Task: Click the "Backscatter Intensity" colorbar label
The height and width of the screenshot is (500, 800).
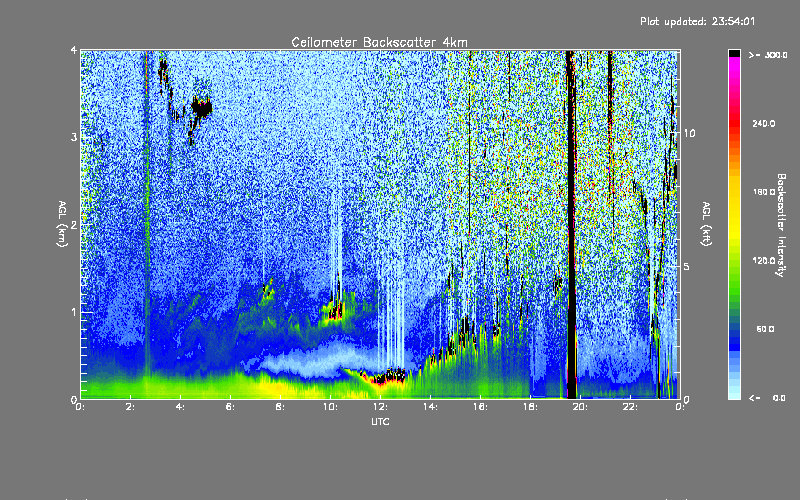Action: [781, 225]
